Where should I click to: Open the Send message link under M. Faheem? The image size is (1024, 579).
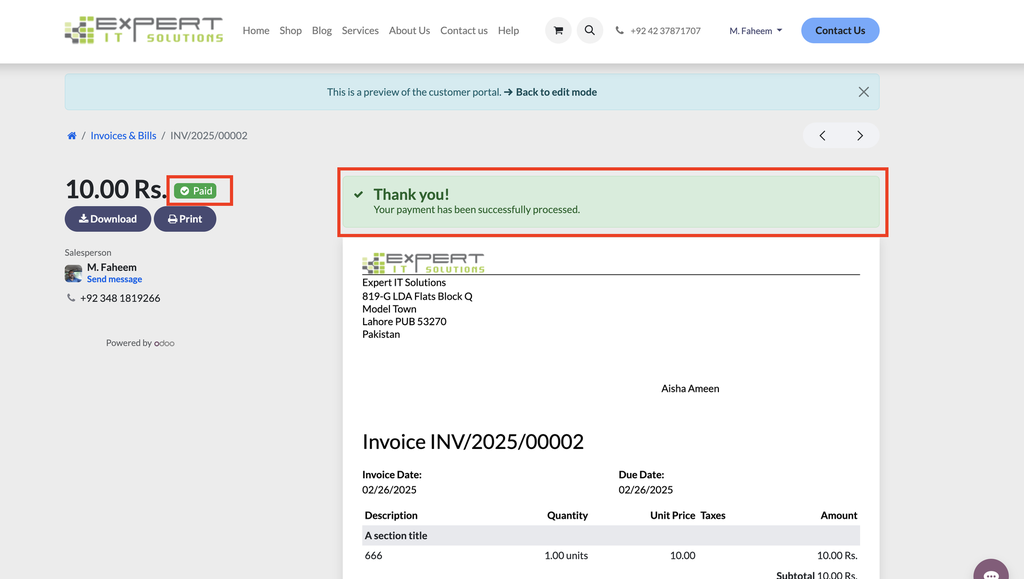(x=114, y=279)
